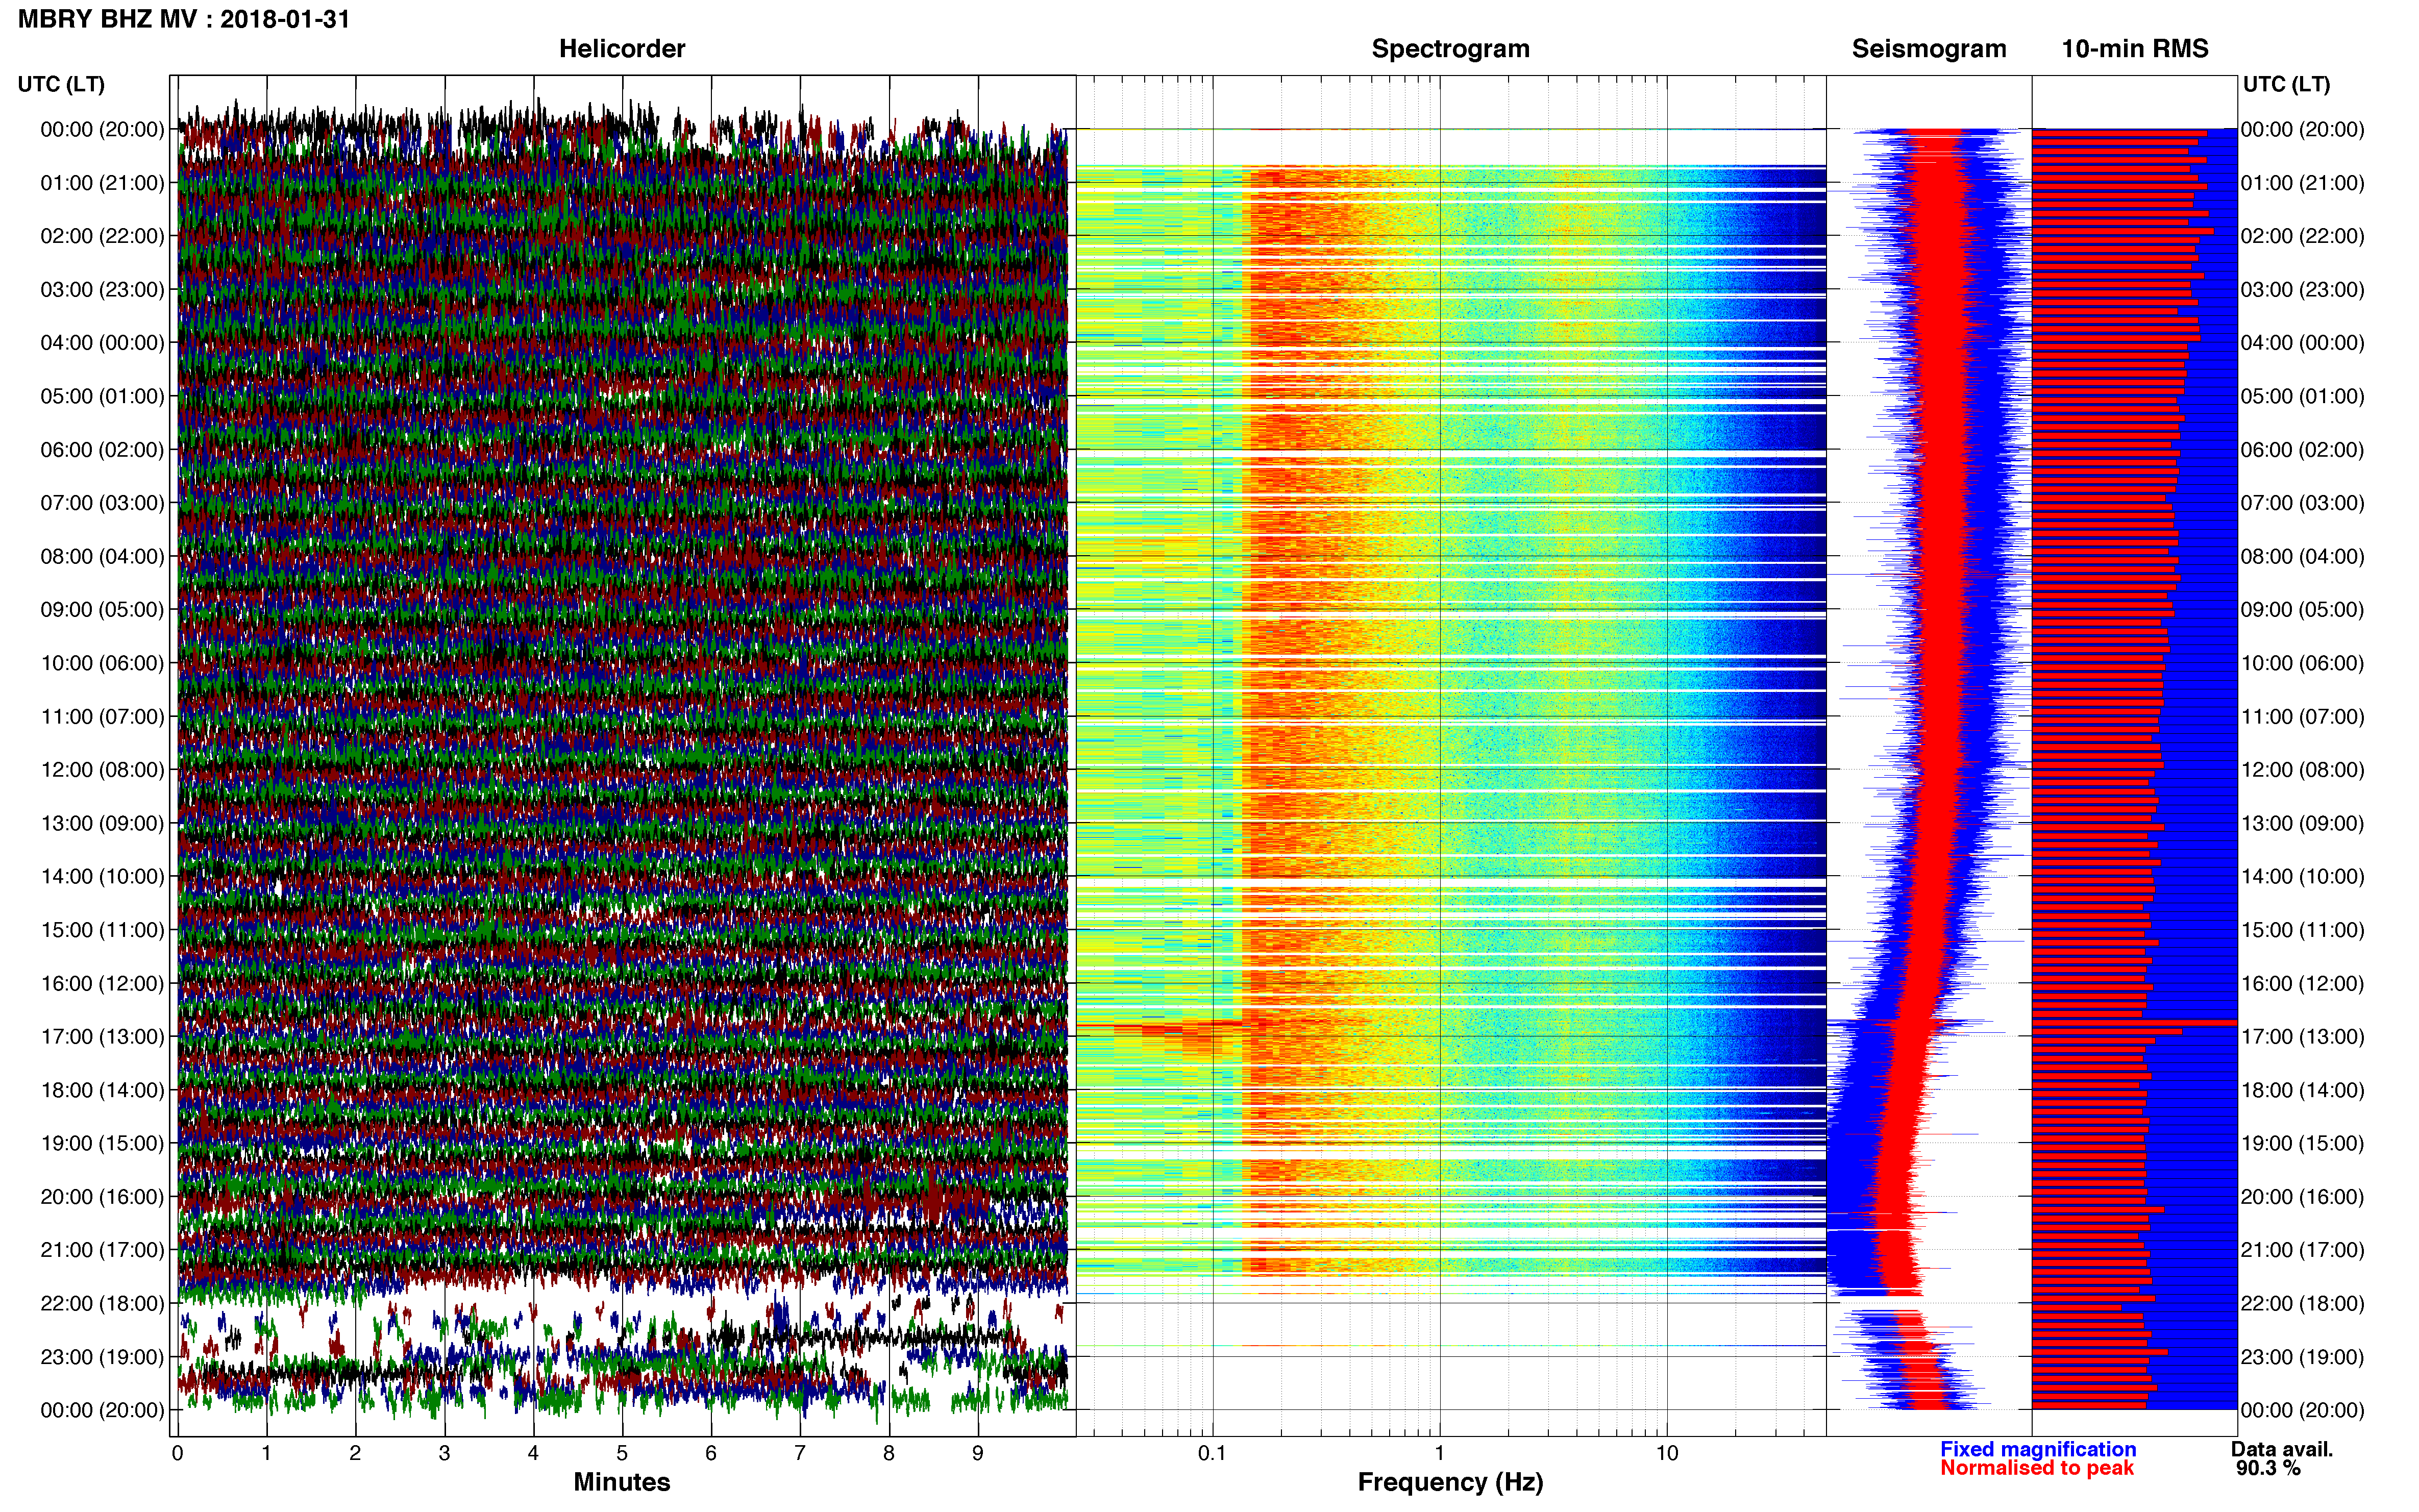2419x1512 pixels.
Task: Click the '0' tick on the Minutes axis
Action: (x=177, y=1454)
